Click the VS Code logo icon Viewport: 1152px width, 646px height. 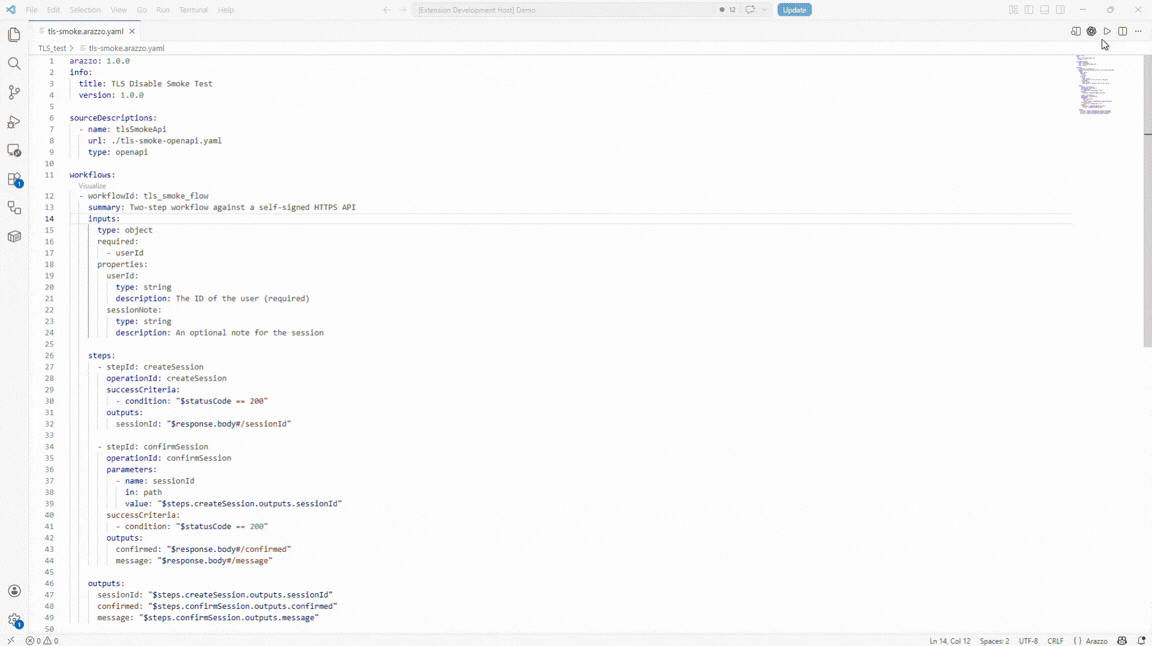(x=10, y=10)
